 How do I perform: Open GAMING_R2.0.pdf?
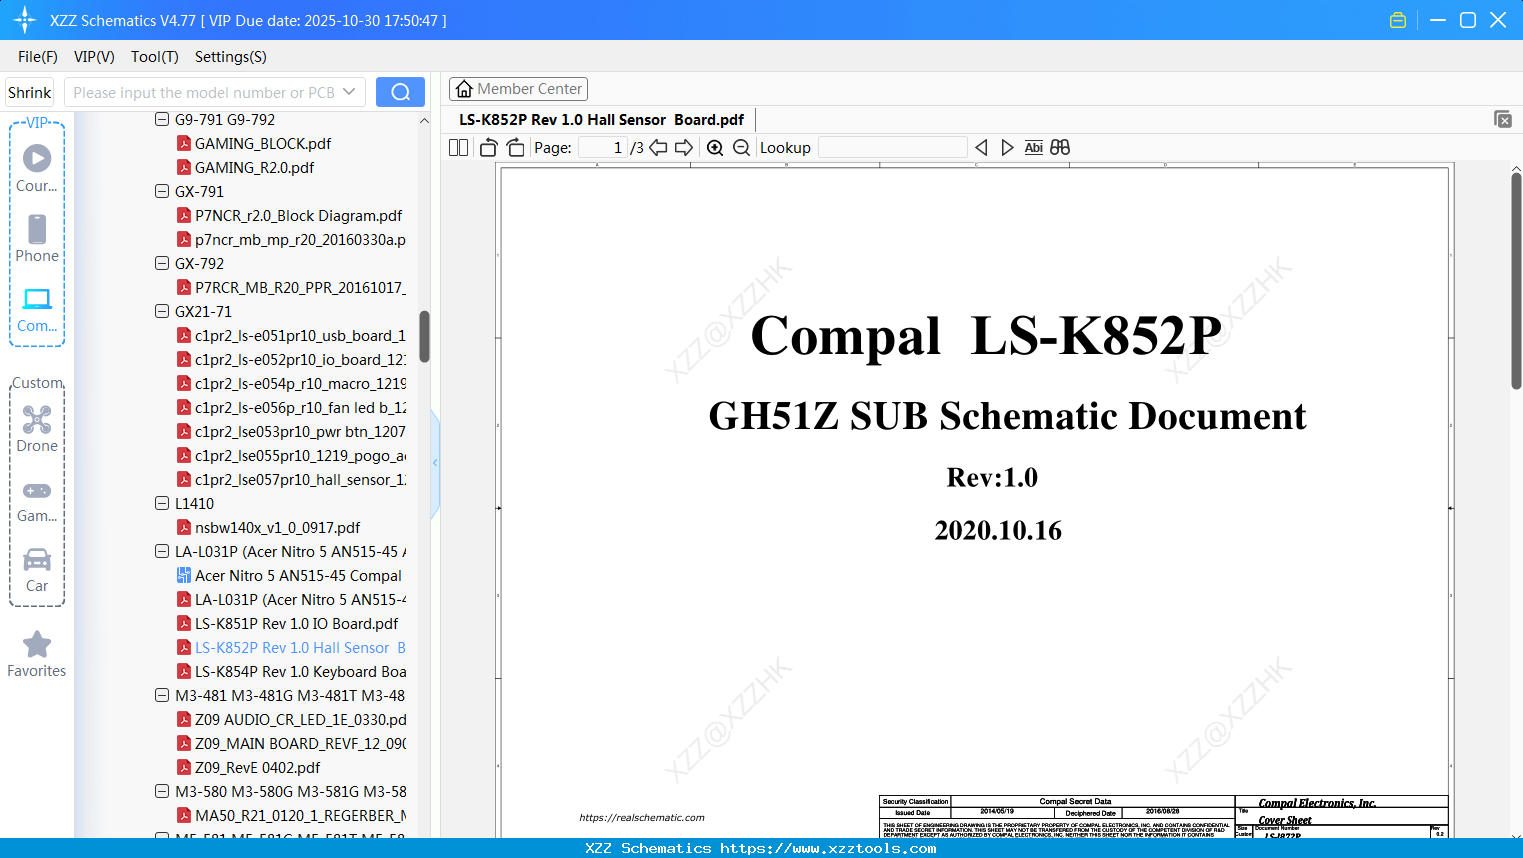pyautogui.click(x=254, y=167)
